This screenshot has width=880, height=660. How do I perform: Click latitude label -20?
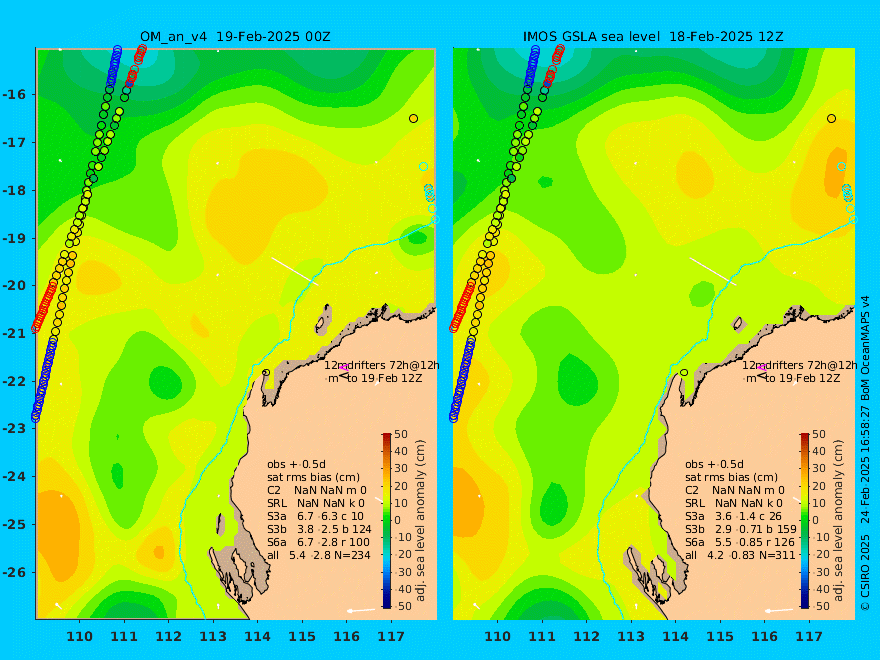(x=14, y=286)
